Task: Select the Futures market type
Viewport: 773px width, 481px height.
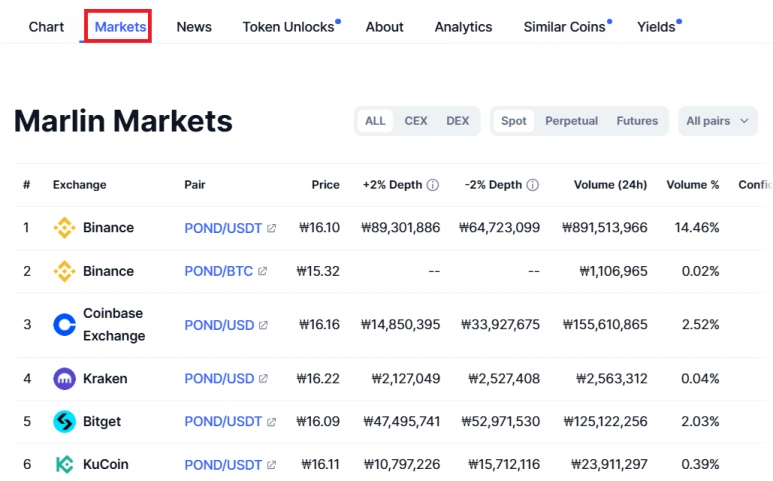Action: 637,121
